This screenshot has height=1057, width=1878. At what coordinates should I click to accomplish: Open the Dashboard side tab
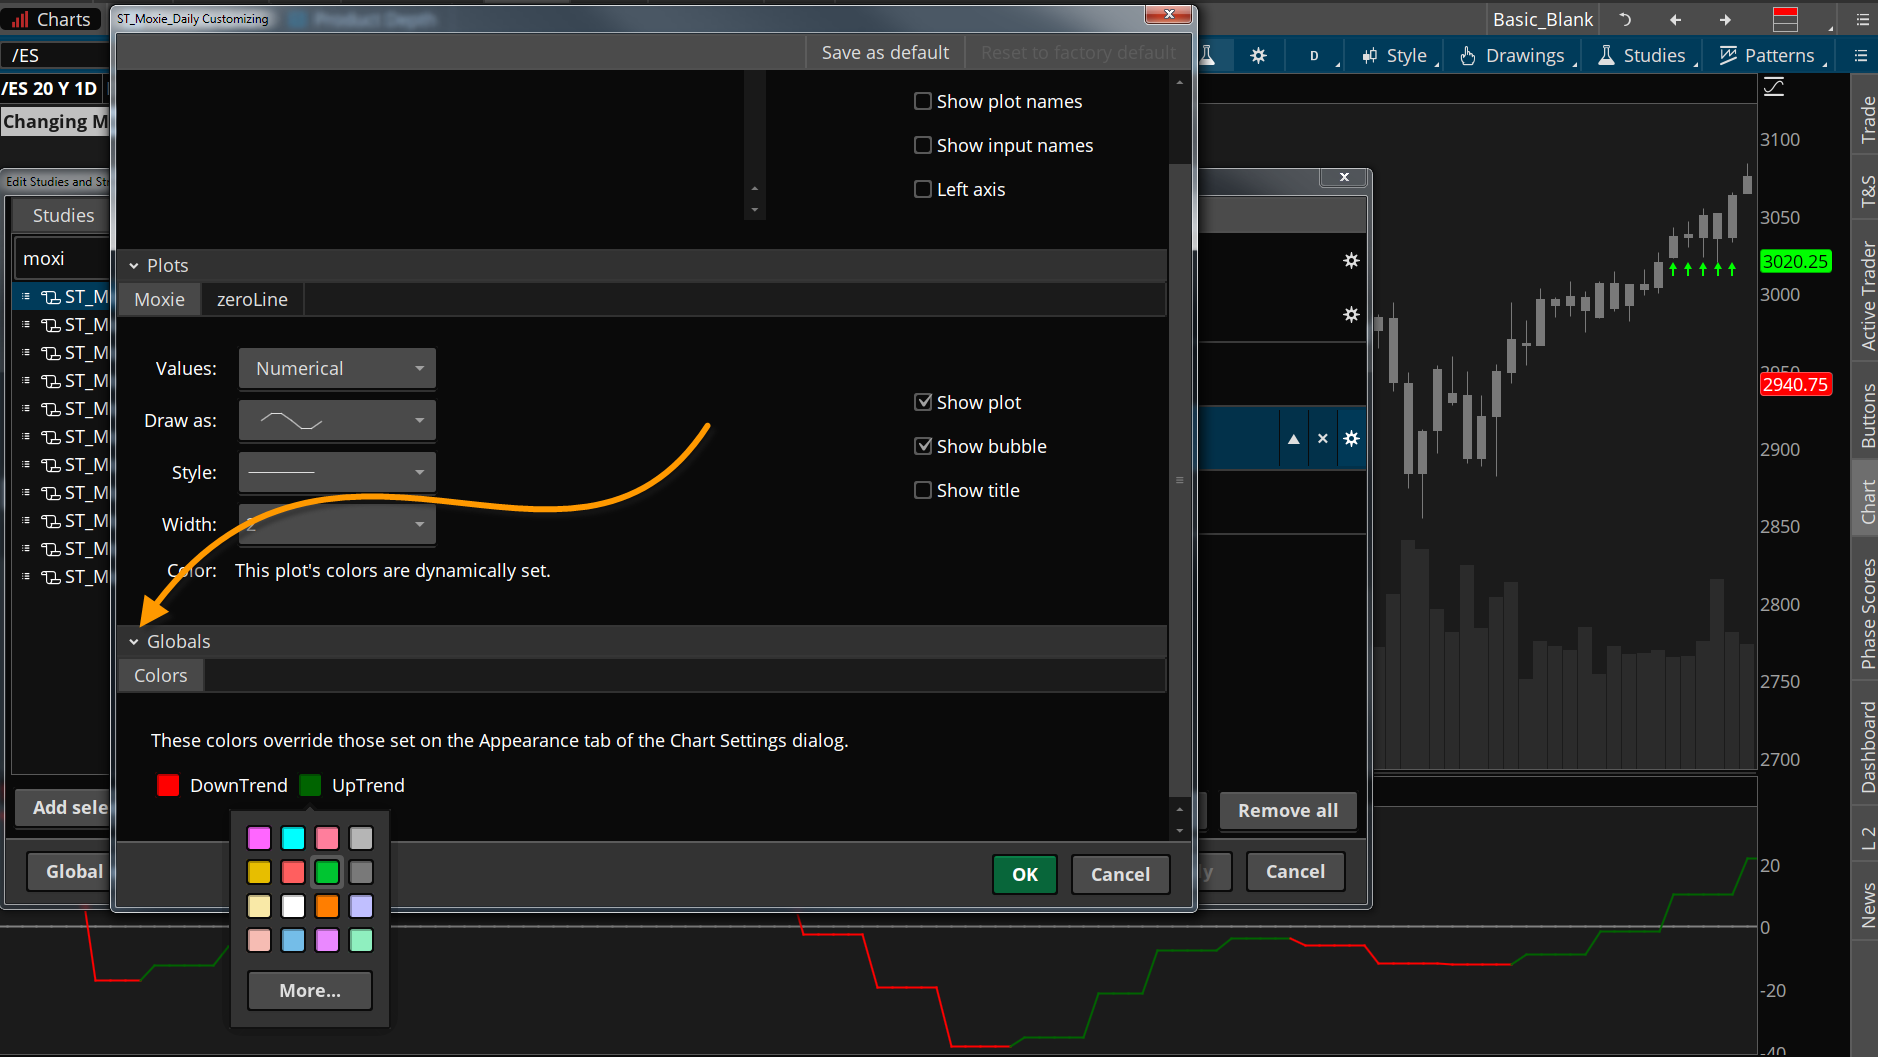tap(1866, 747)
